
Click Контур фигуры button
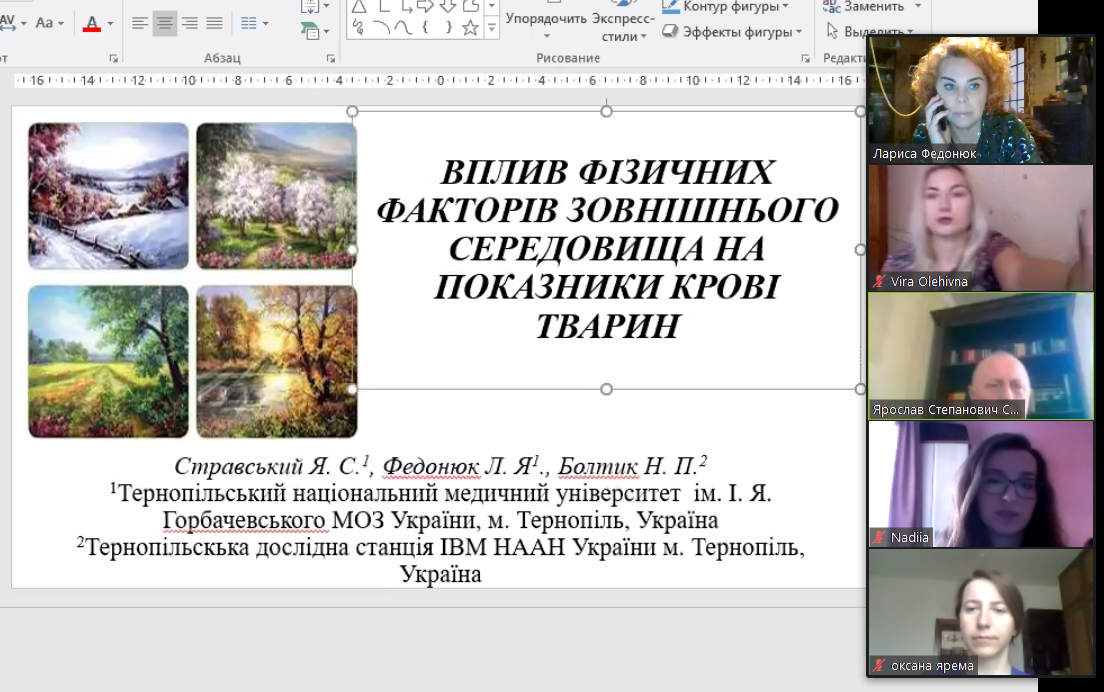tap(730, 7)
